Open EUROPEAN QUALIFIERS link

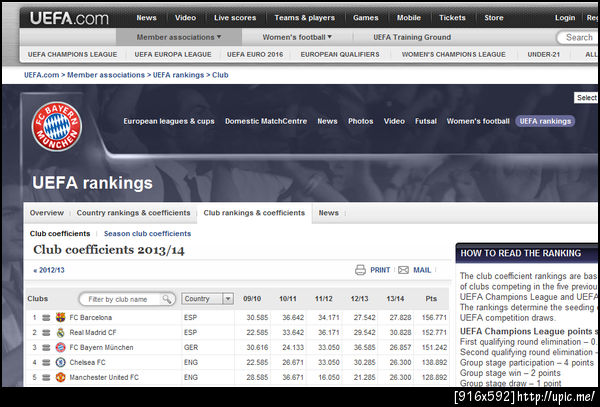point(340,54)
